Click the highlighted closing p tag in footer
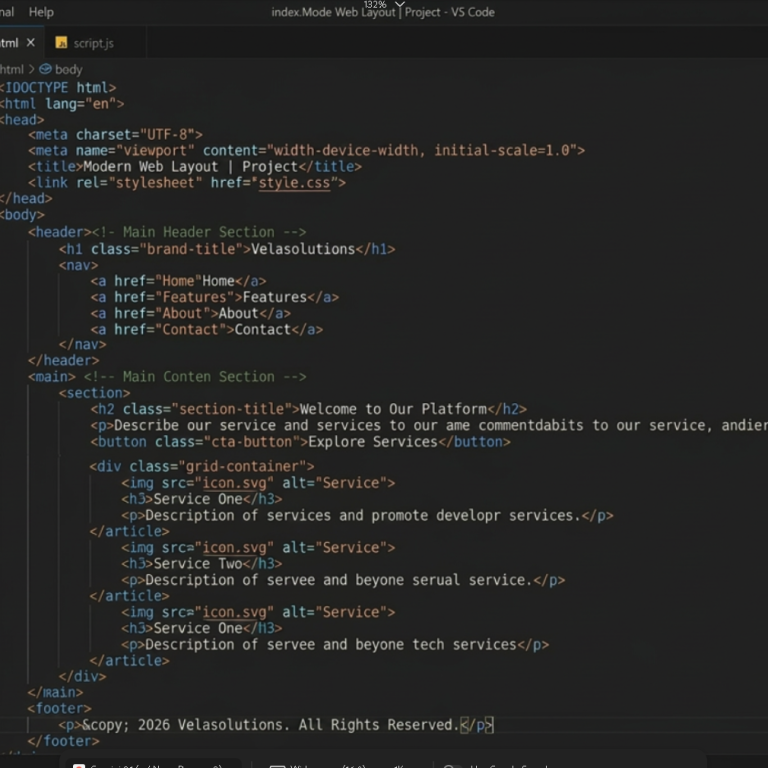 477,725
